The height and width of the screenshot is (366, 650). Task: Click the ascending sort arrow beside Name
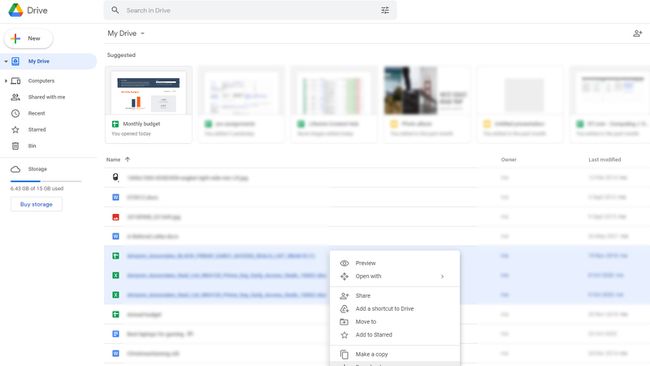tap(127, 160)
